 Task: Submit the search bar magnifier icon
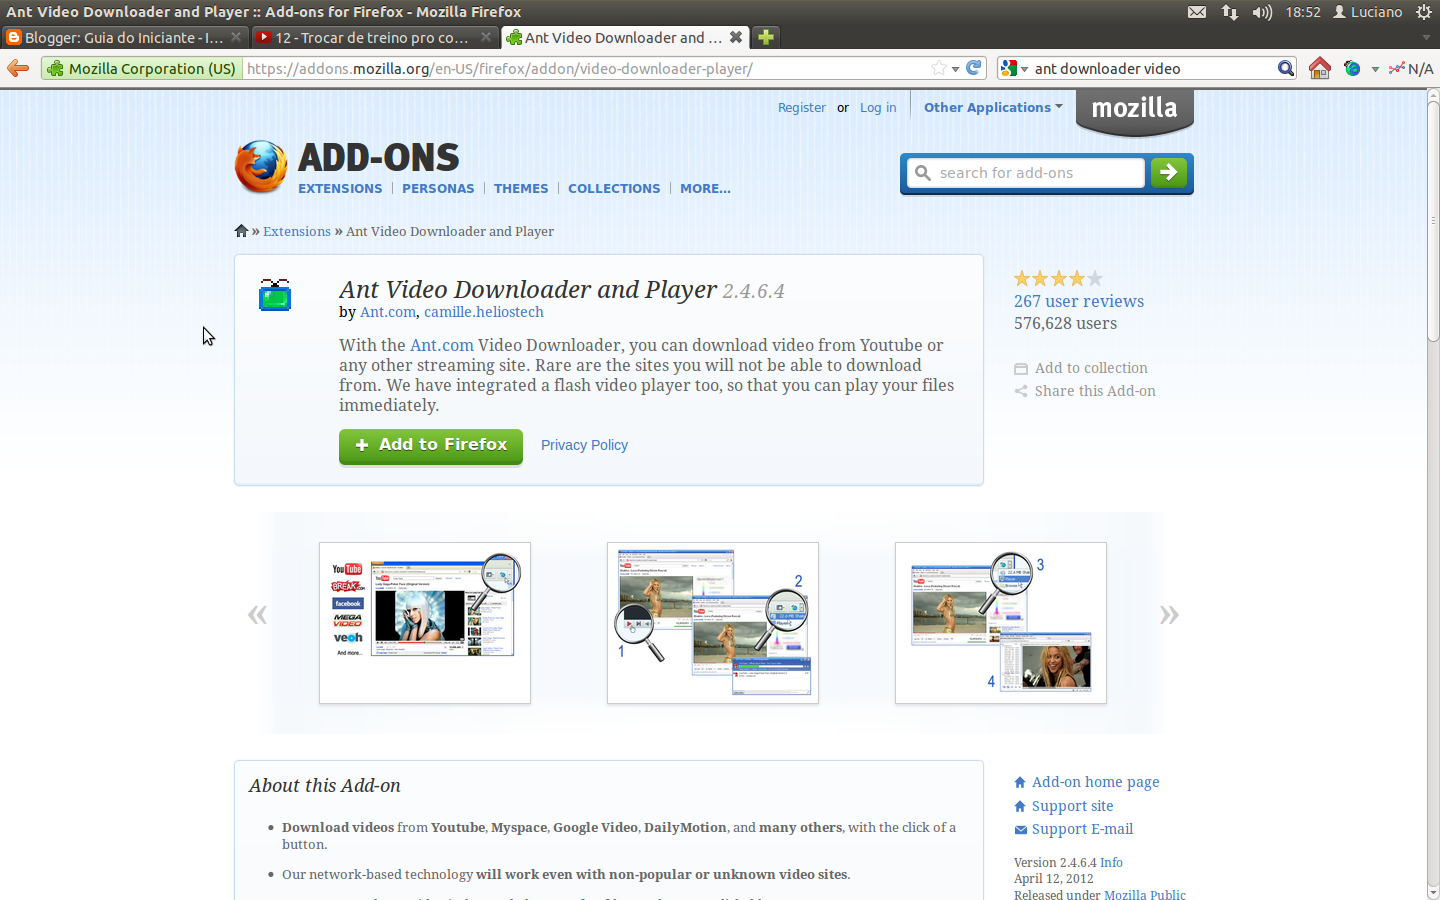[1285, 68]
